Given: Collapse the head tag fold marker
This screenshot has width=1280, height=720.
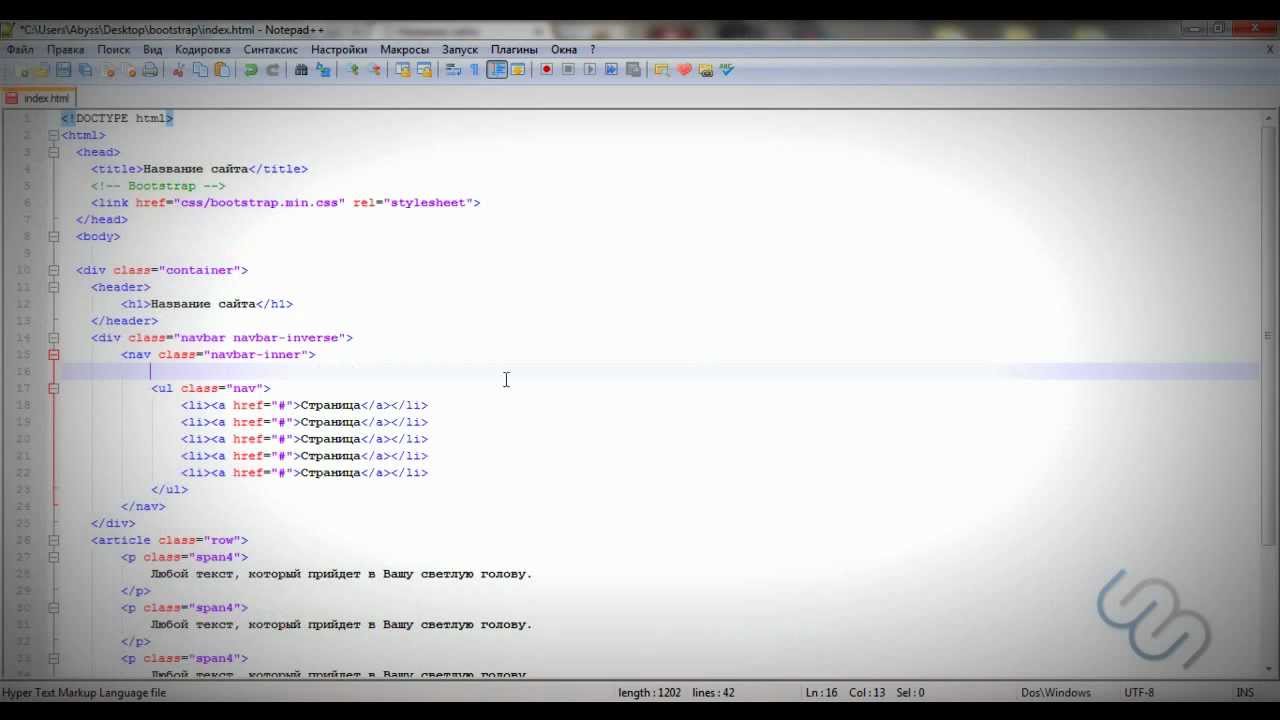Looking at the screenshot, I should (x=54, y=152).
